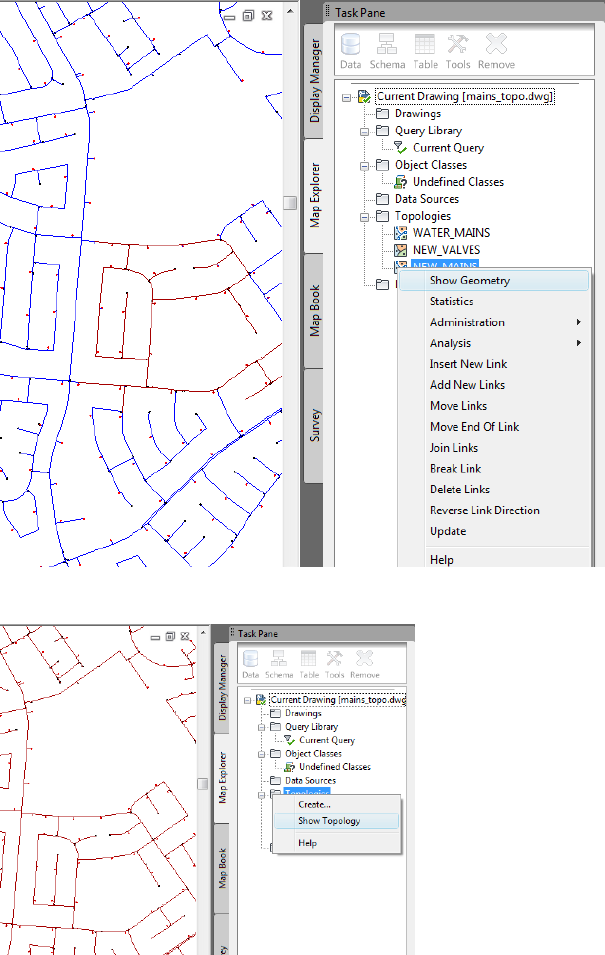The image size is (605, 955).
Task: Select the WATER_MAINS topology icon
Action: pyautogui.click(x=401, y=233)
